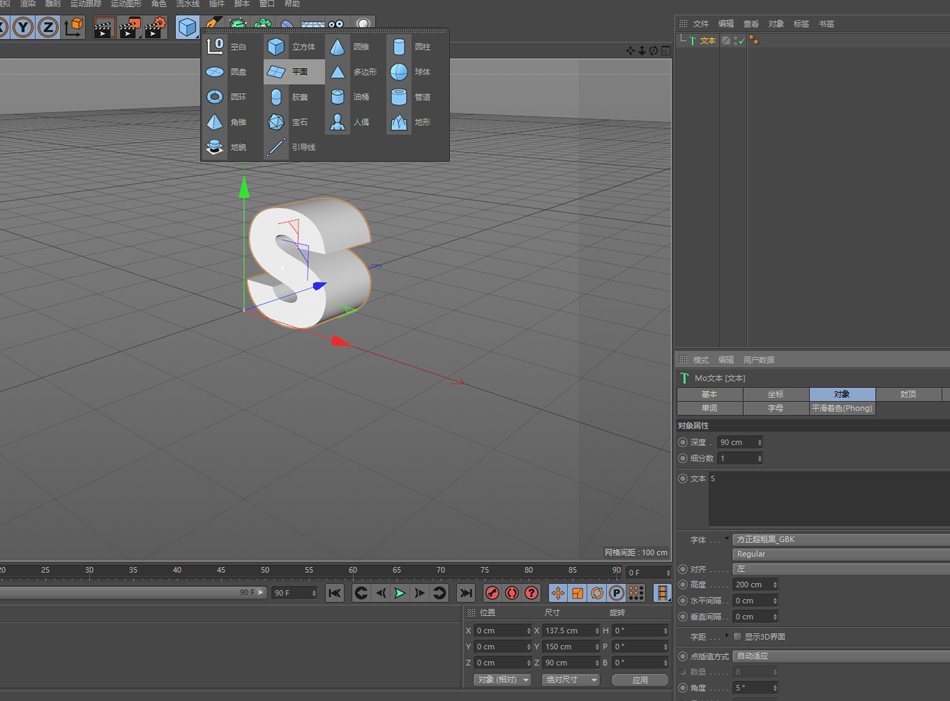950x701 pixels.
Task: Step to the next frame
Action: coord(419,593)
